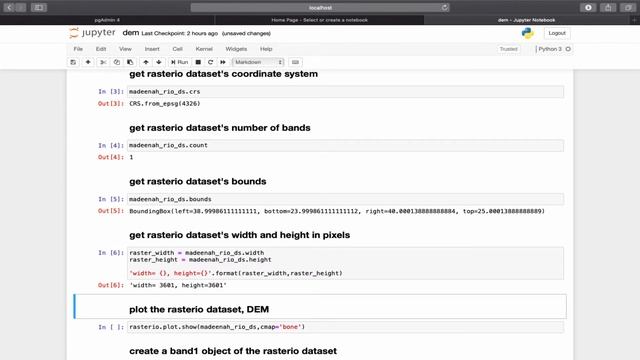Move selected cell up with the arrow icon
This screenshot has width=640, height=360.
tap(146, 62)
